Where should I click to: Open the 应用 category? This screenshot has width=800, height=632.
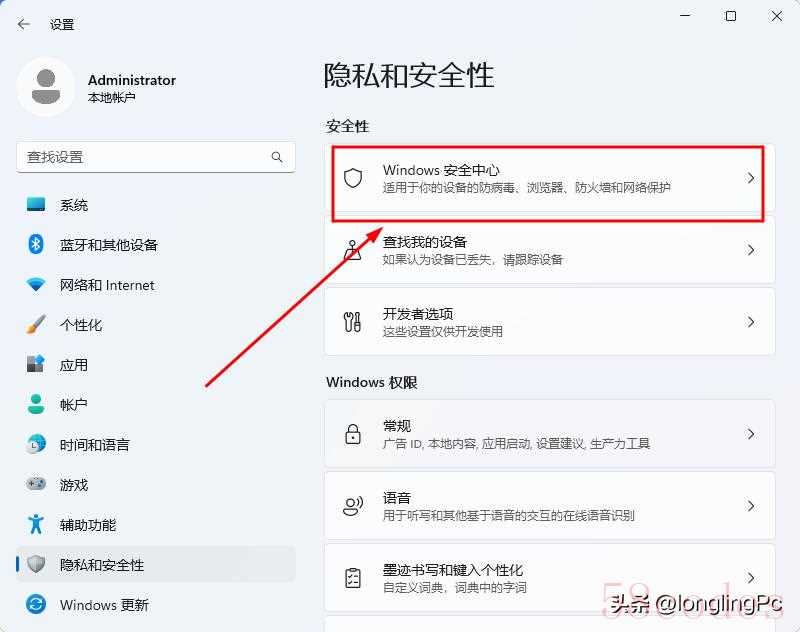[x=156, y=364]
